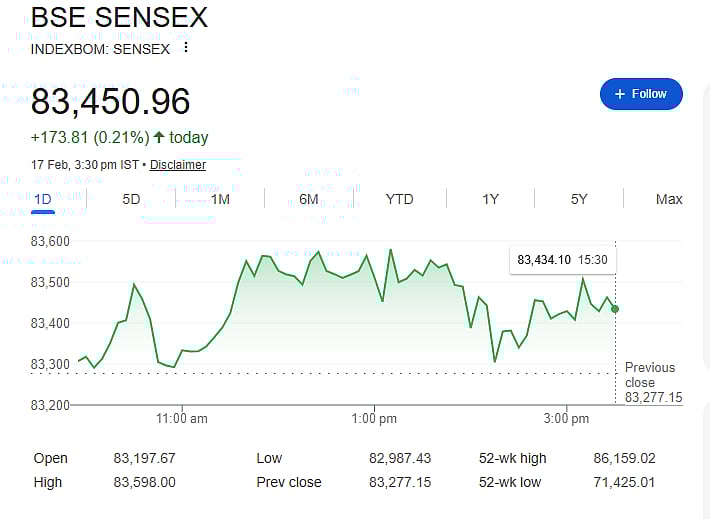The height and width of the screenshot is (519, 710).
Task: Click the 83,434.10 15:30 chart tooltip
Action: coord(562,260)
